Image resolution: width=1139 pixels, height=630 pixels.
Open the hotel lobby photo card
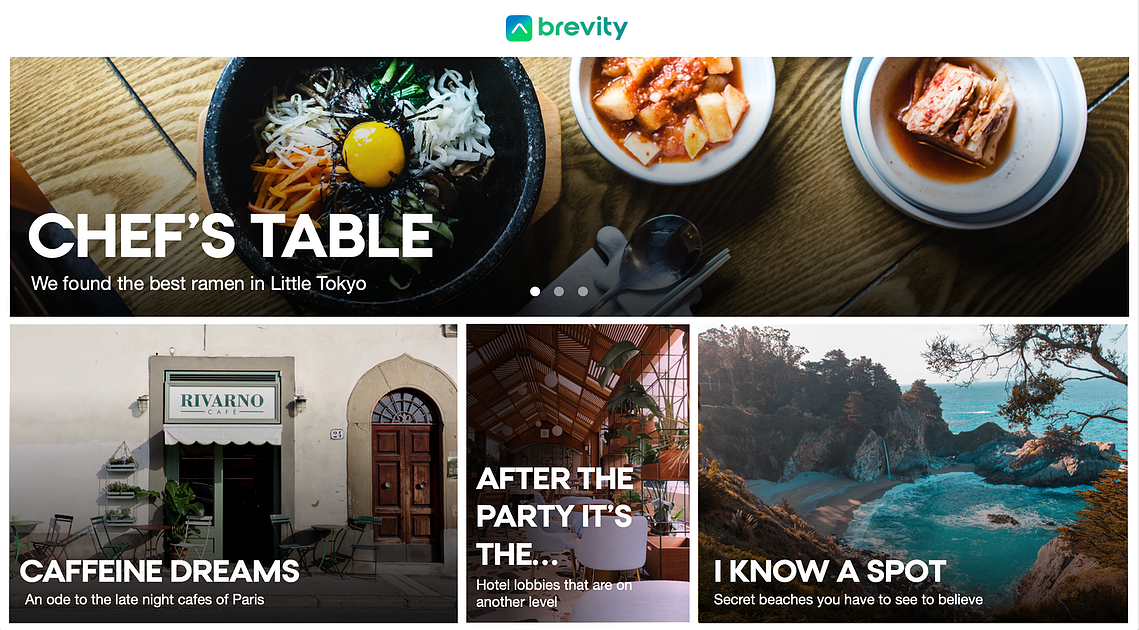[578, 473]
